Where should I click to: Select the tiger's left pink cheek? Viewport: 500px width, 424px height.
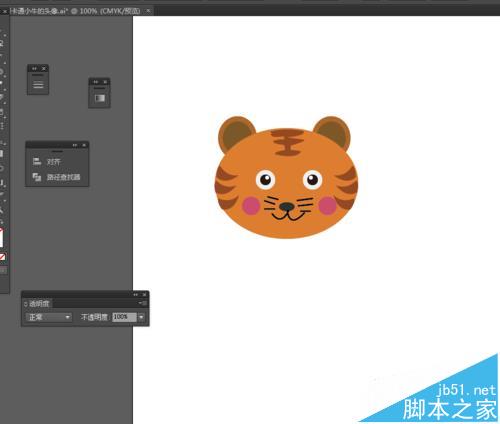tap(251, 205)
